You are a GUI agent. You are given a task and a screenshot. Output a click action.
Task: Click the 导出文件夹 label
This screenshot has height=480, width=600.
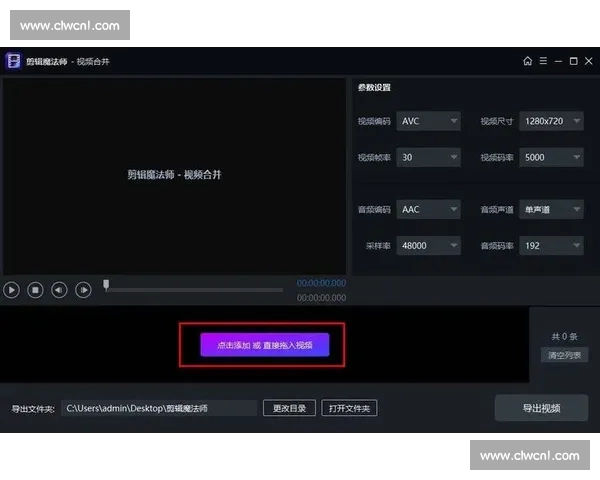tap(33, 409)
